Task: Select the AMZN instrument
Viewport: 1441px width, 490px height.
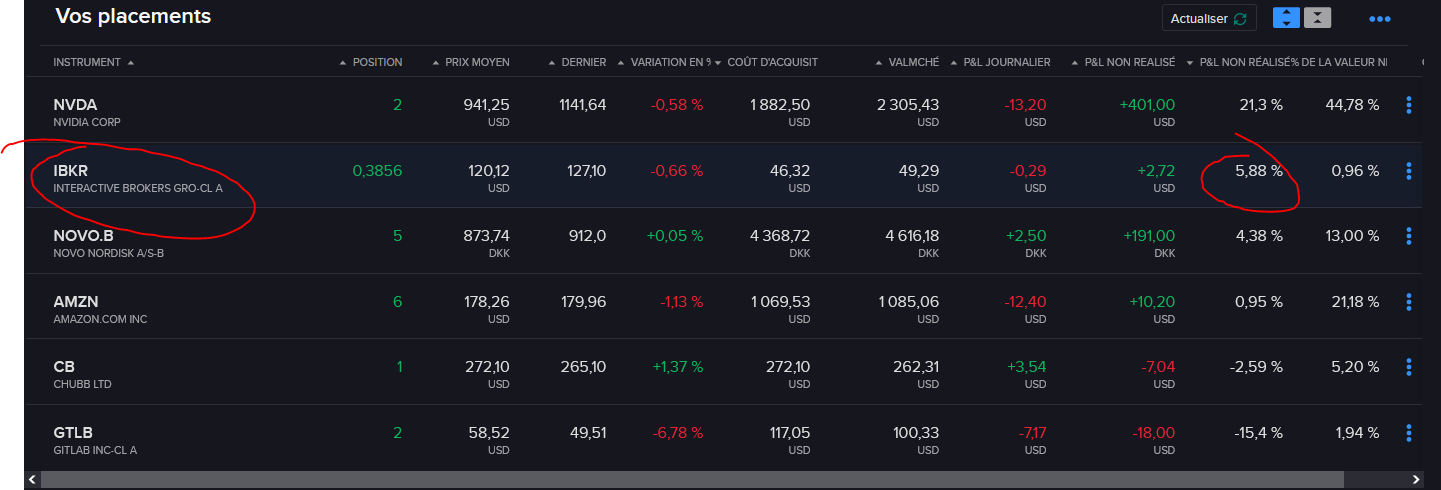Action: 76,302
